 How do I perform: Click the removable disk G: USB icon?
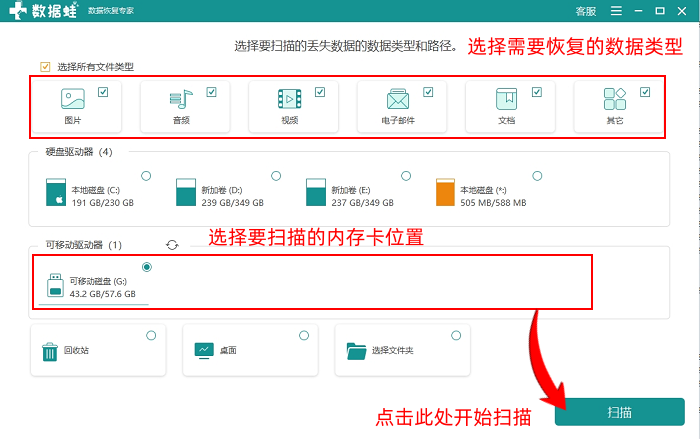(55, 285)
